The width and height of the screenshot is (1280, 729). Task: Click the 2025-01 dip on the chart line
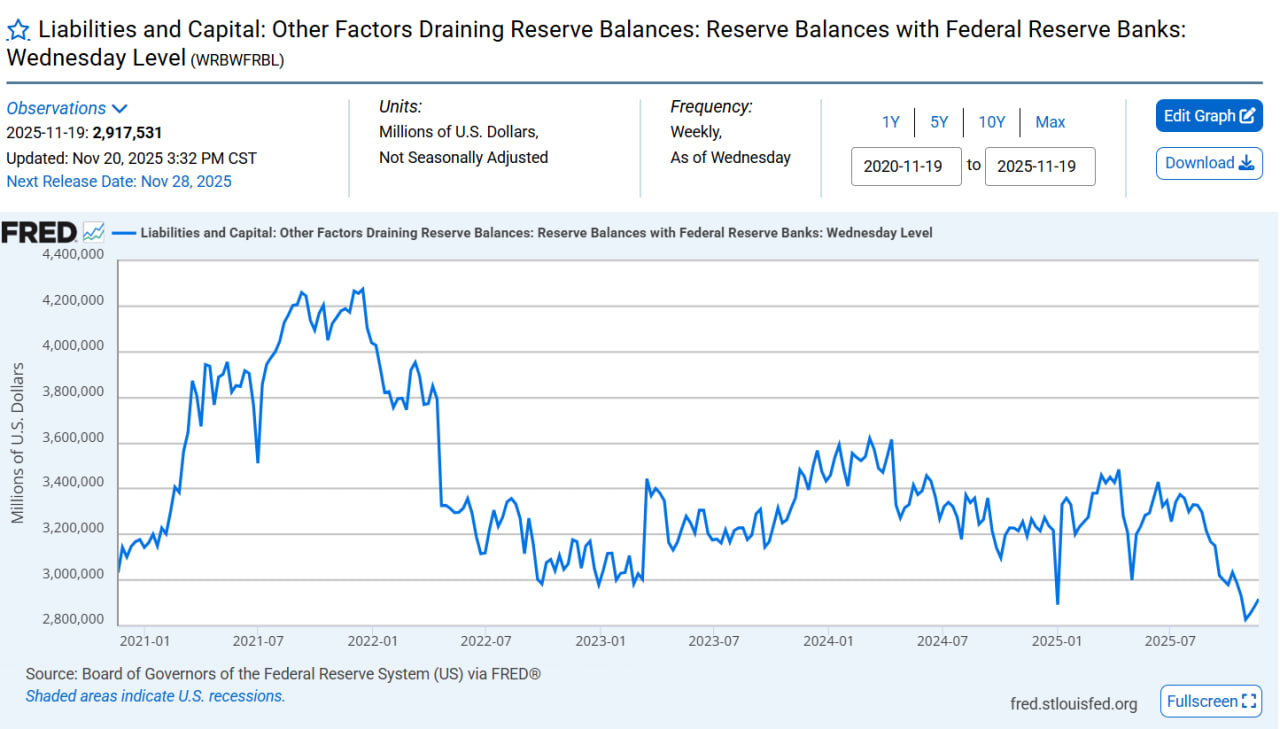click(1057, 603)
